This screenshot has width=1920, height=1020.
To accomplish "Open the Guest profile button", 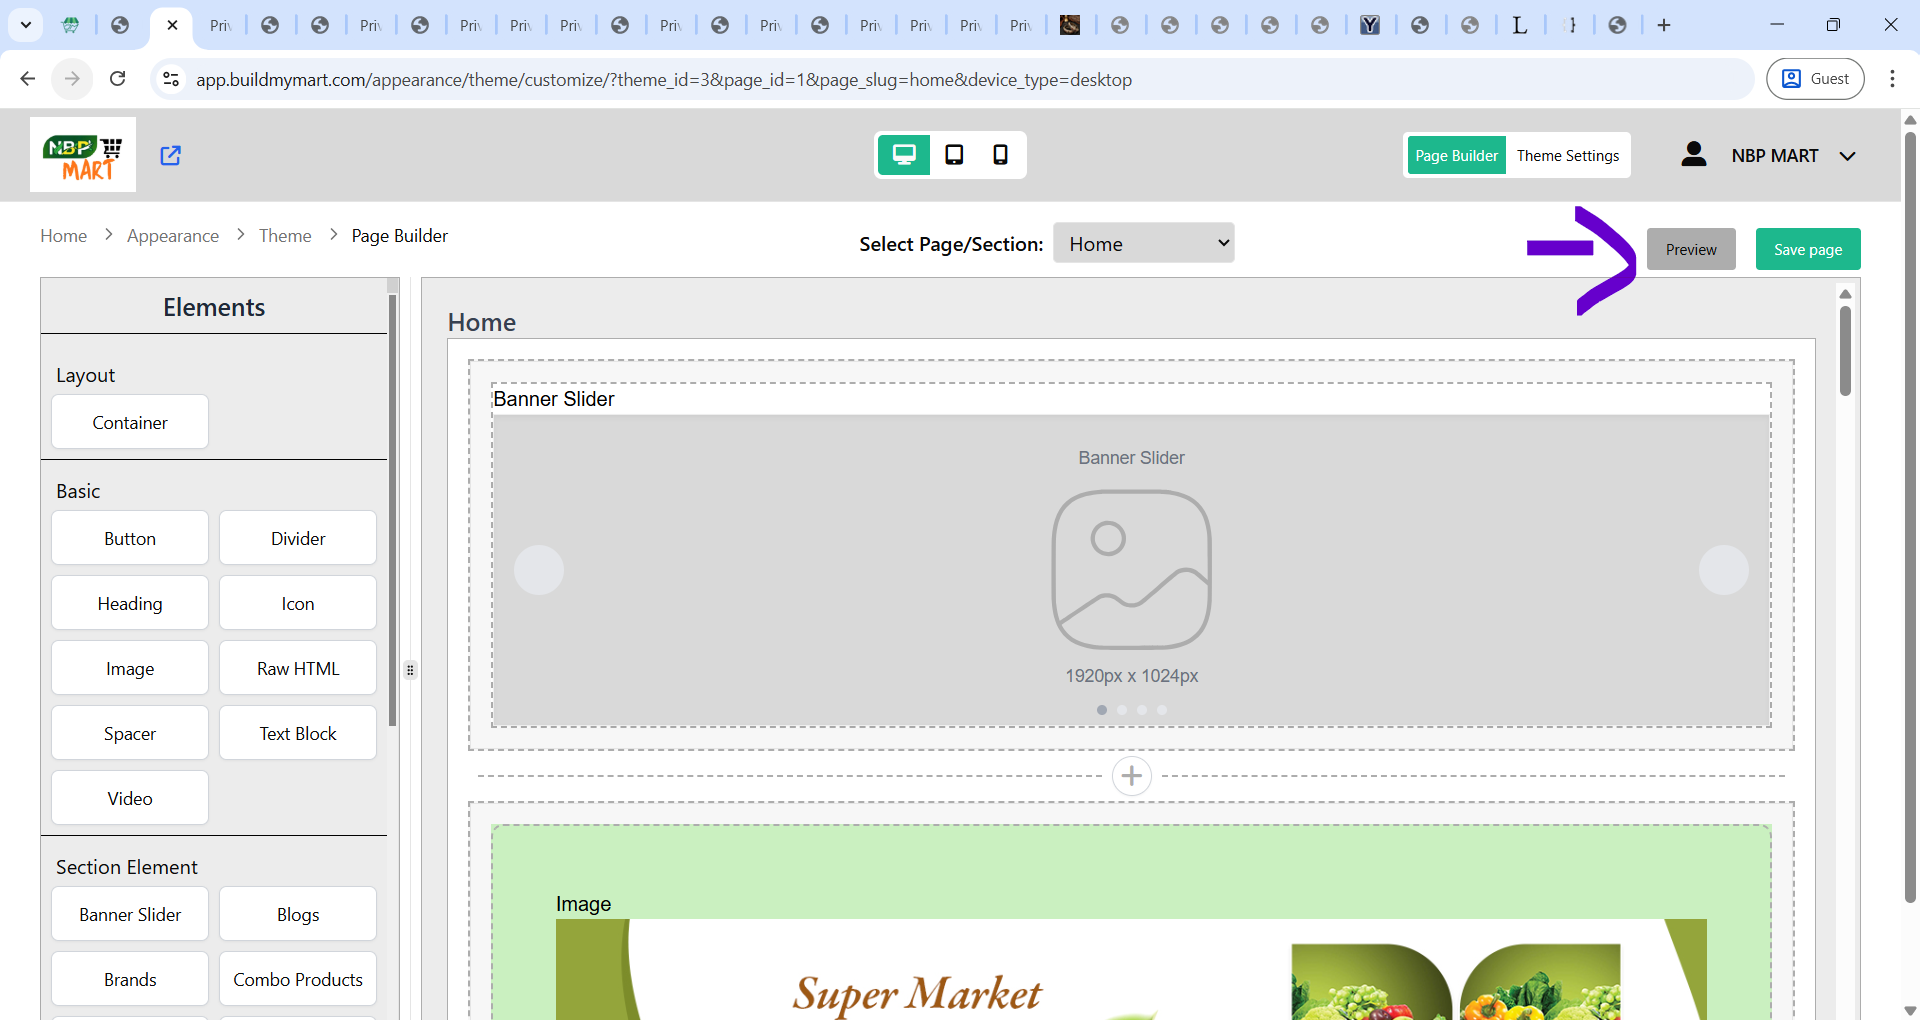I will point(1815,79).
